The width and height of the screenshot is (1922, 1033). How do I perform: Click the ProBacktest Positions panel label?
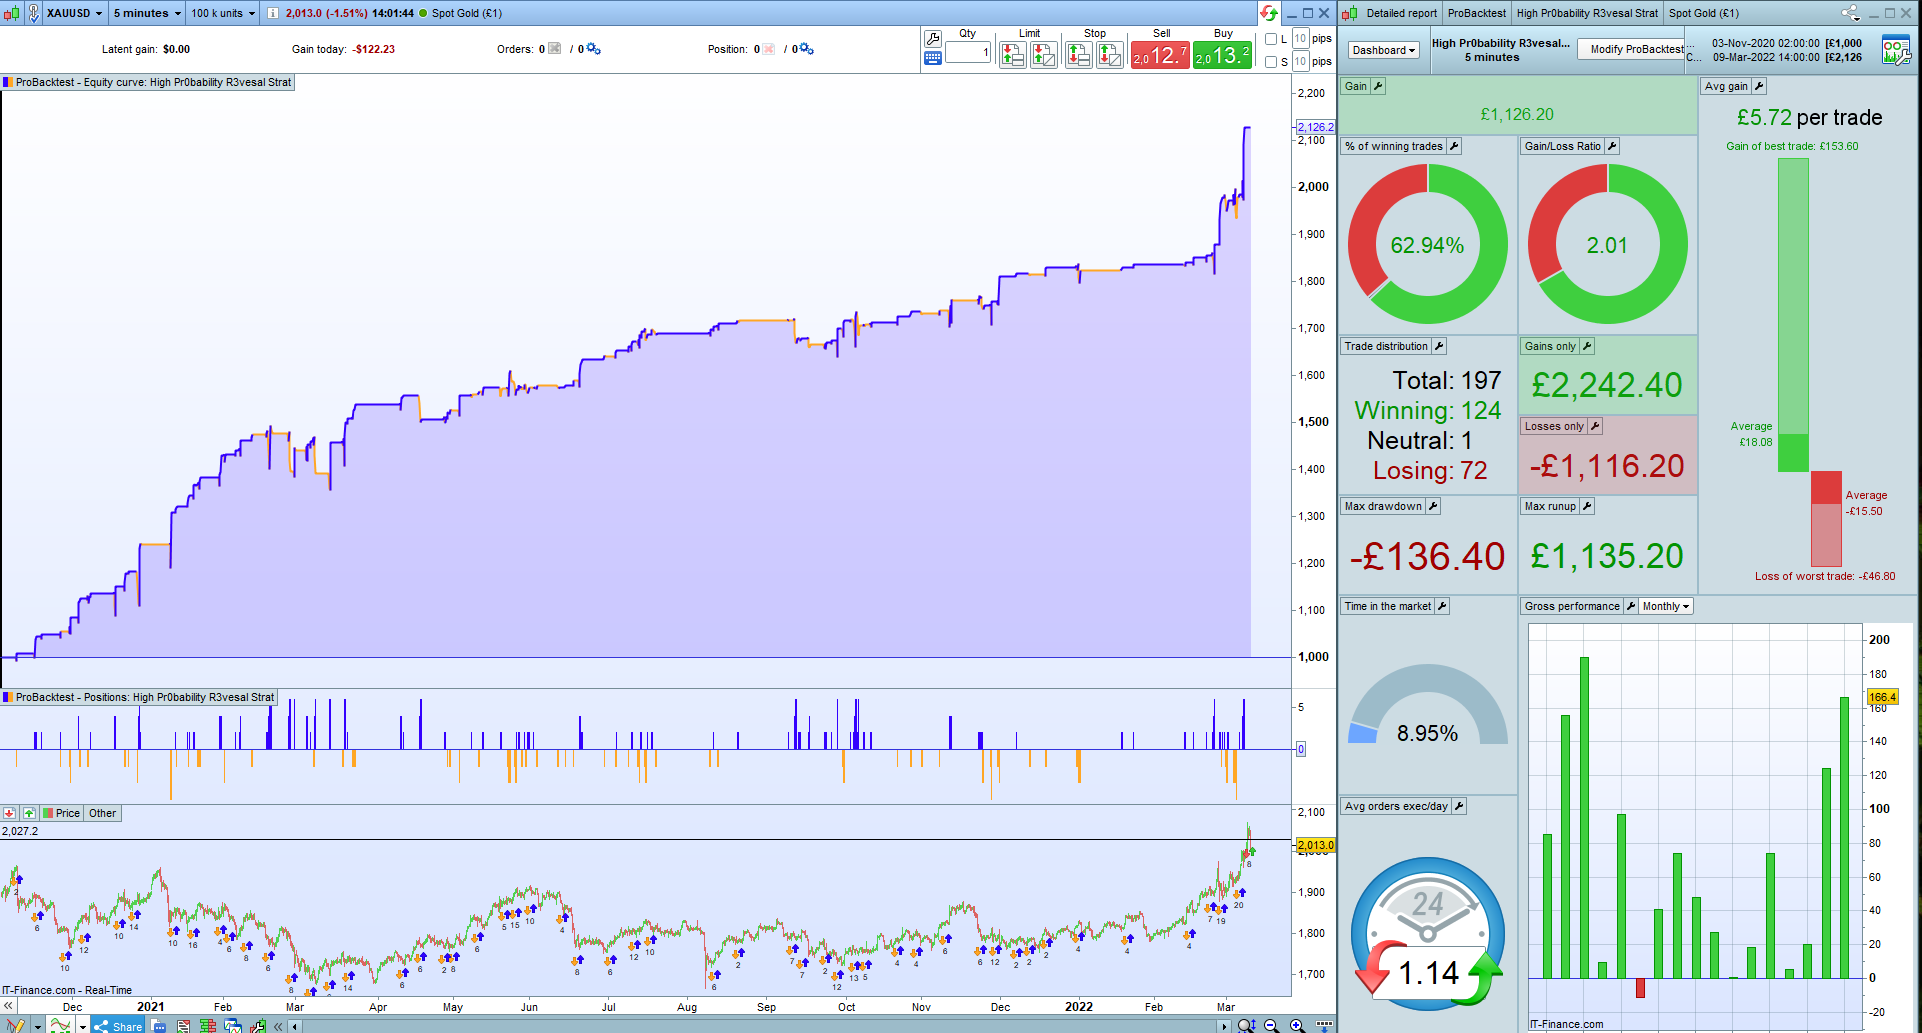coord(139,697)
